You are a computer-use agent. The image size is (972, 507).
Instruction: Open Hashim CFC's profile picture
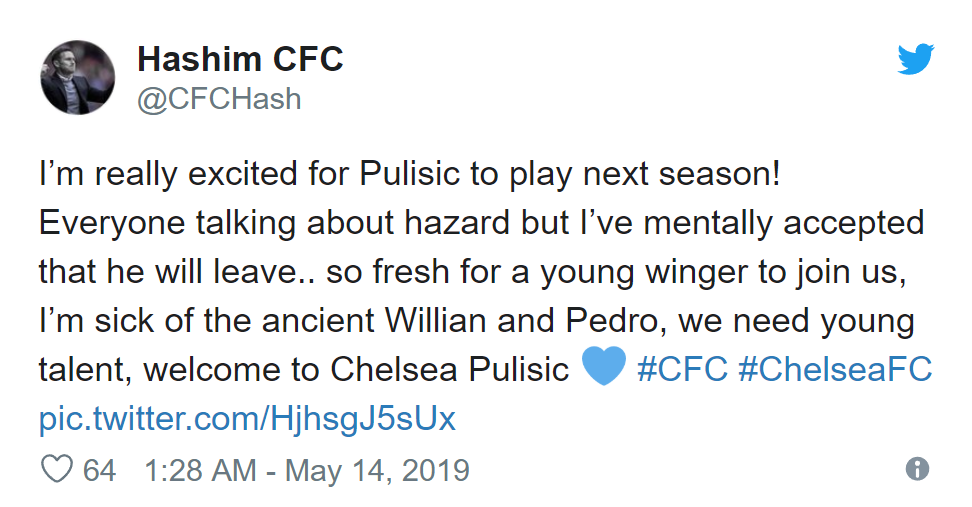point(76,78)
